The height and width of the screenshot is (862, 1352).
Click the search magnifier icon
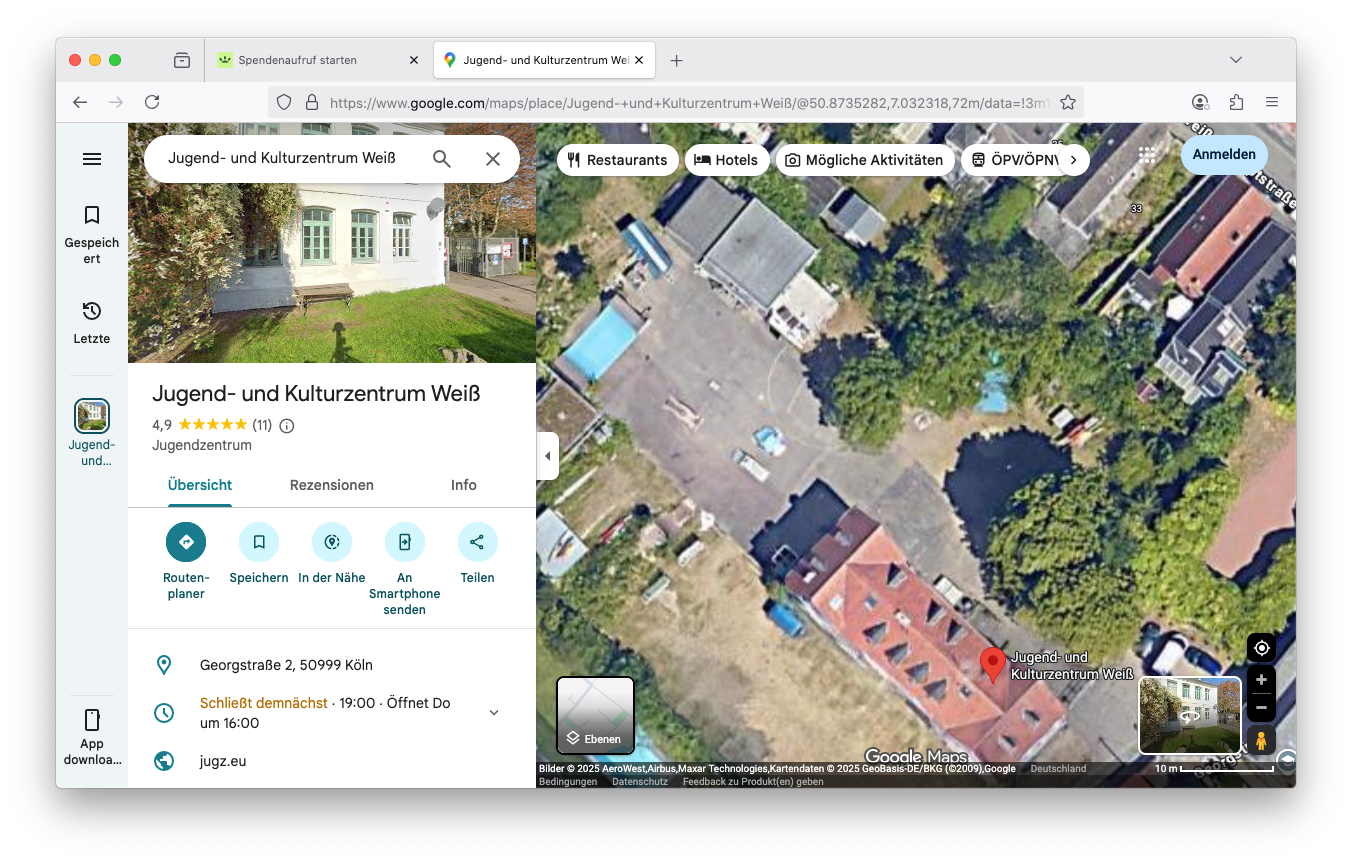[x=442, y=159]
